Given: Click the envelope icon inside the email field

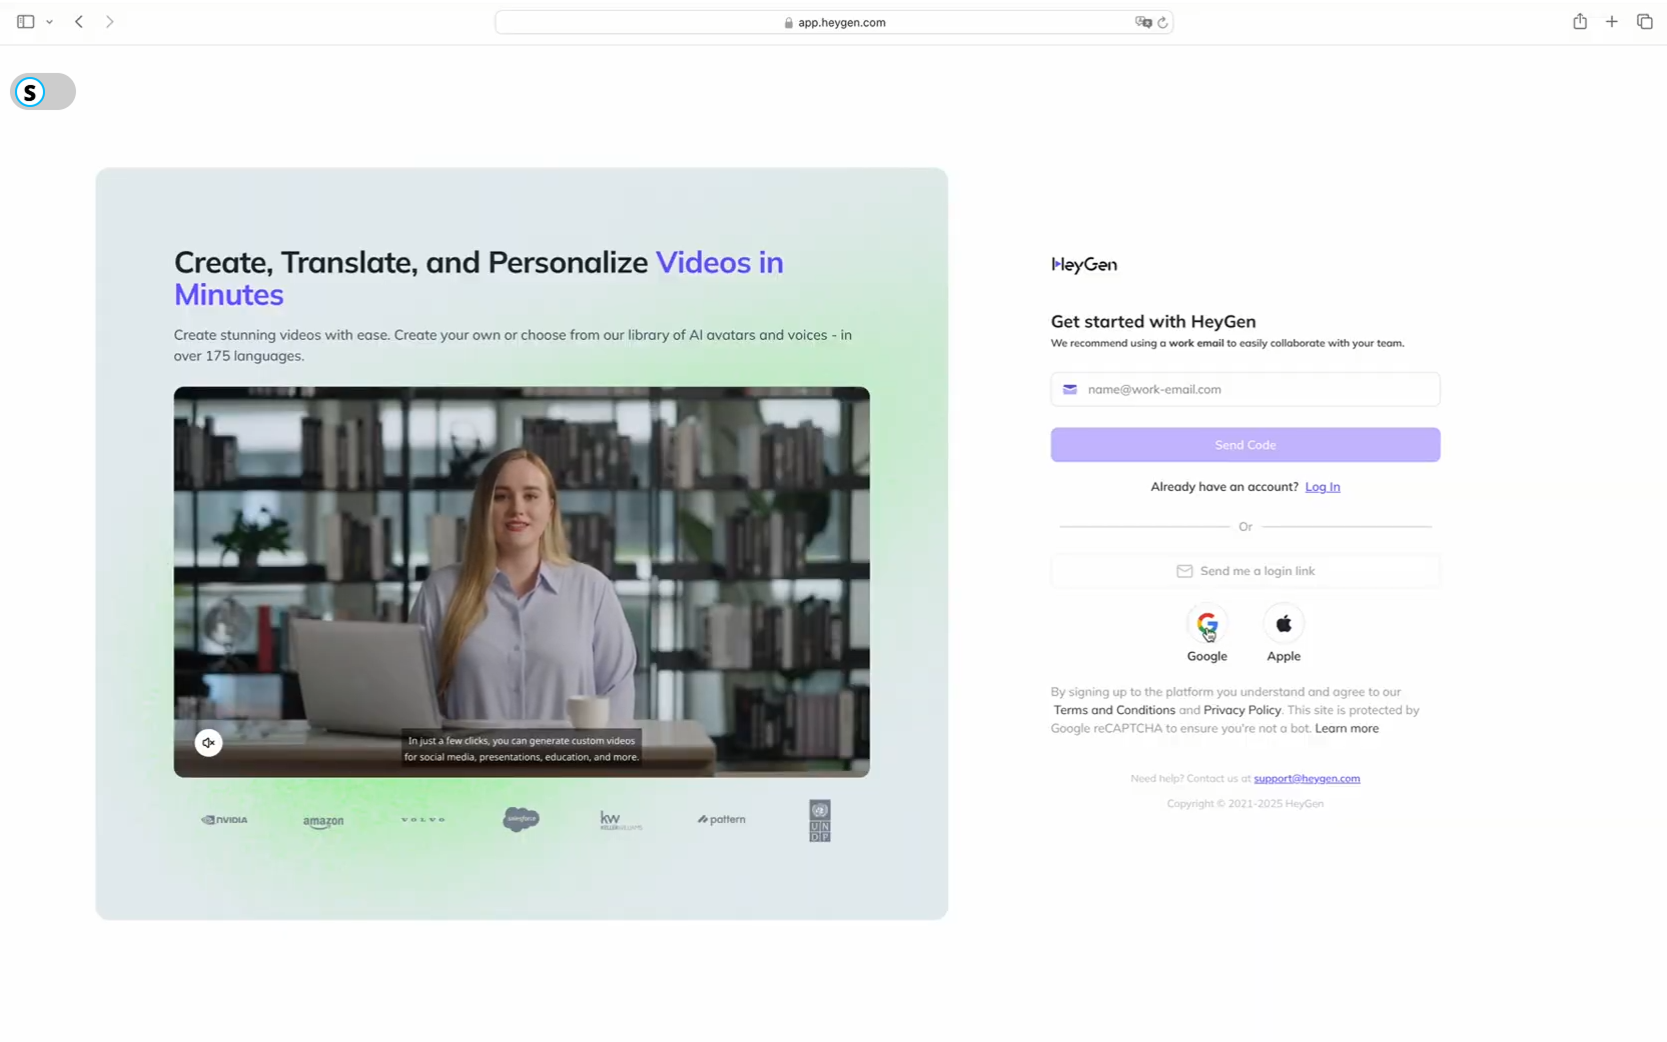Looking at the screenshot, I should (x=1070, y=389).
